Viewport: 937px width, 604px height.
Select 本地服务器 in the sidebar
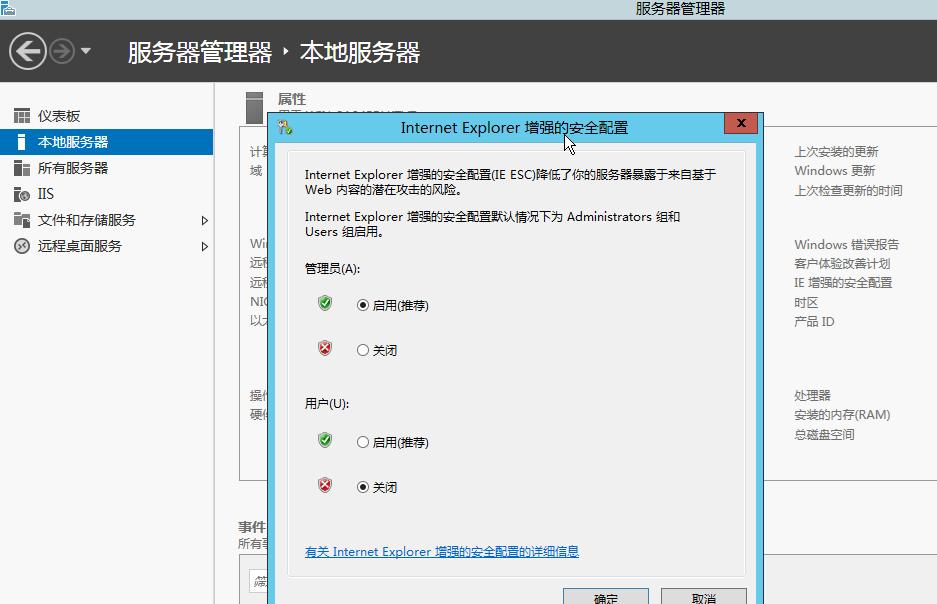(x=73, y=142)
